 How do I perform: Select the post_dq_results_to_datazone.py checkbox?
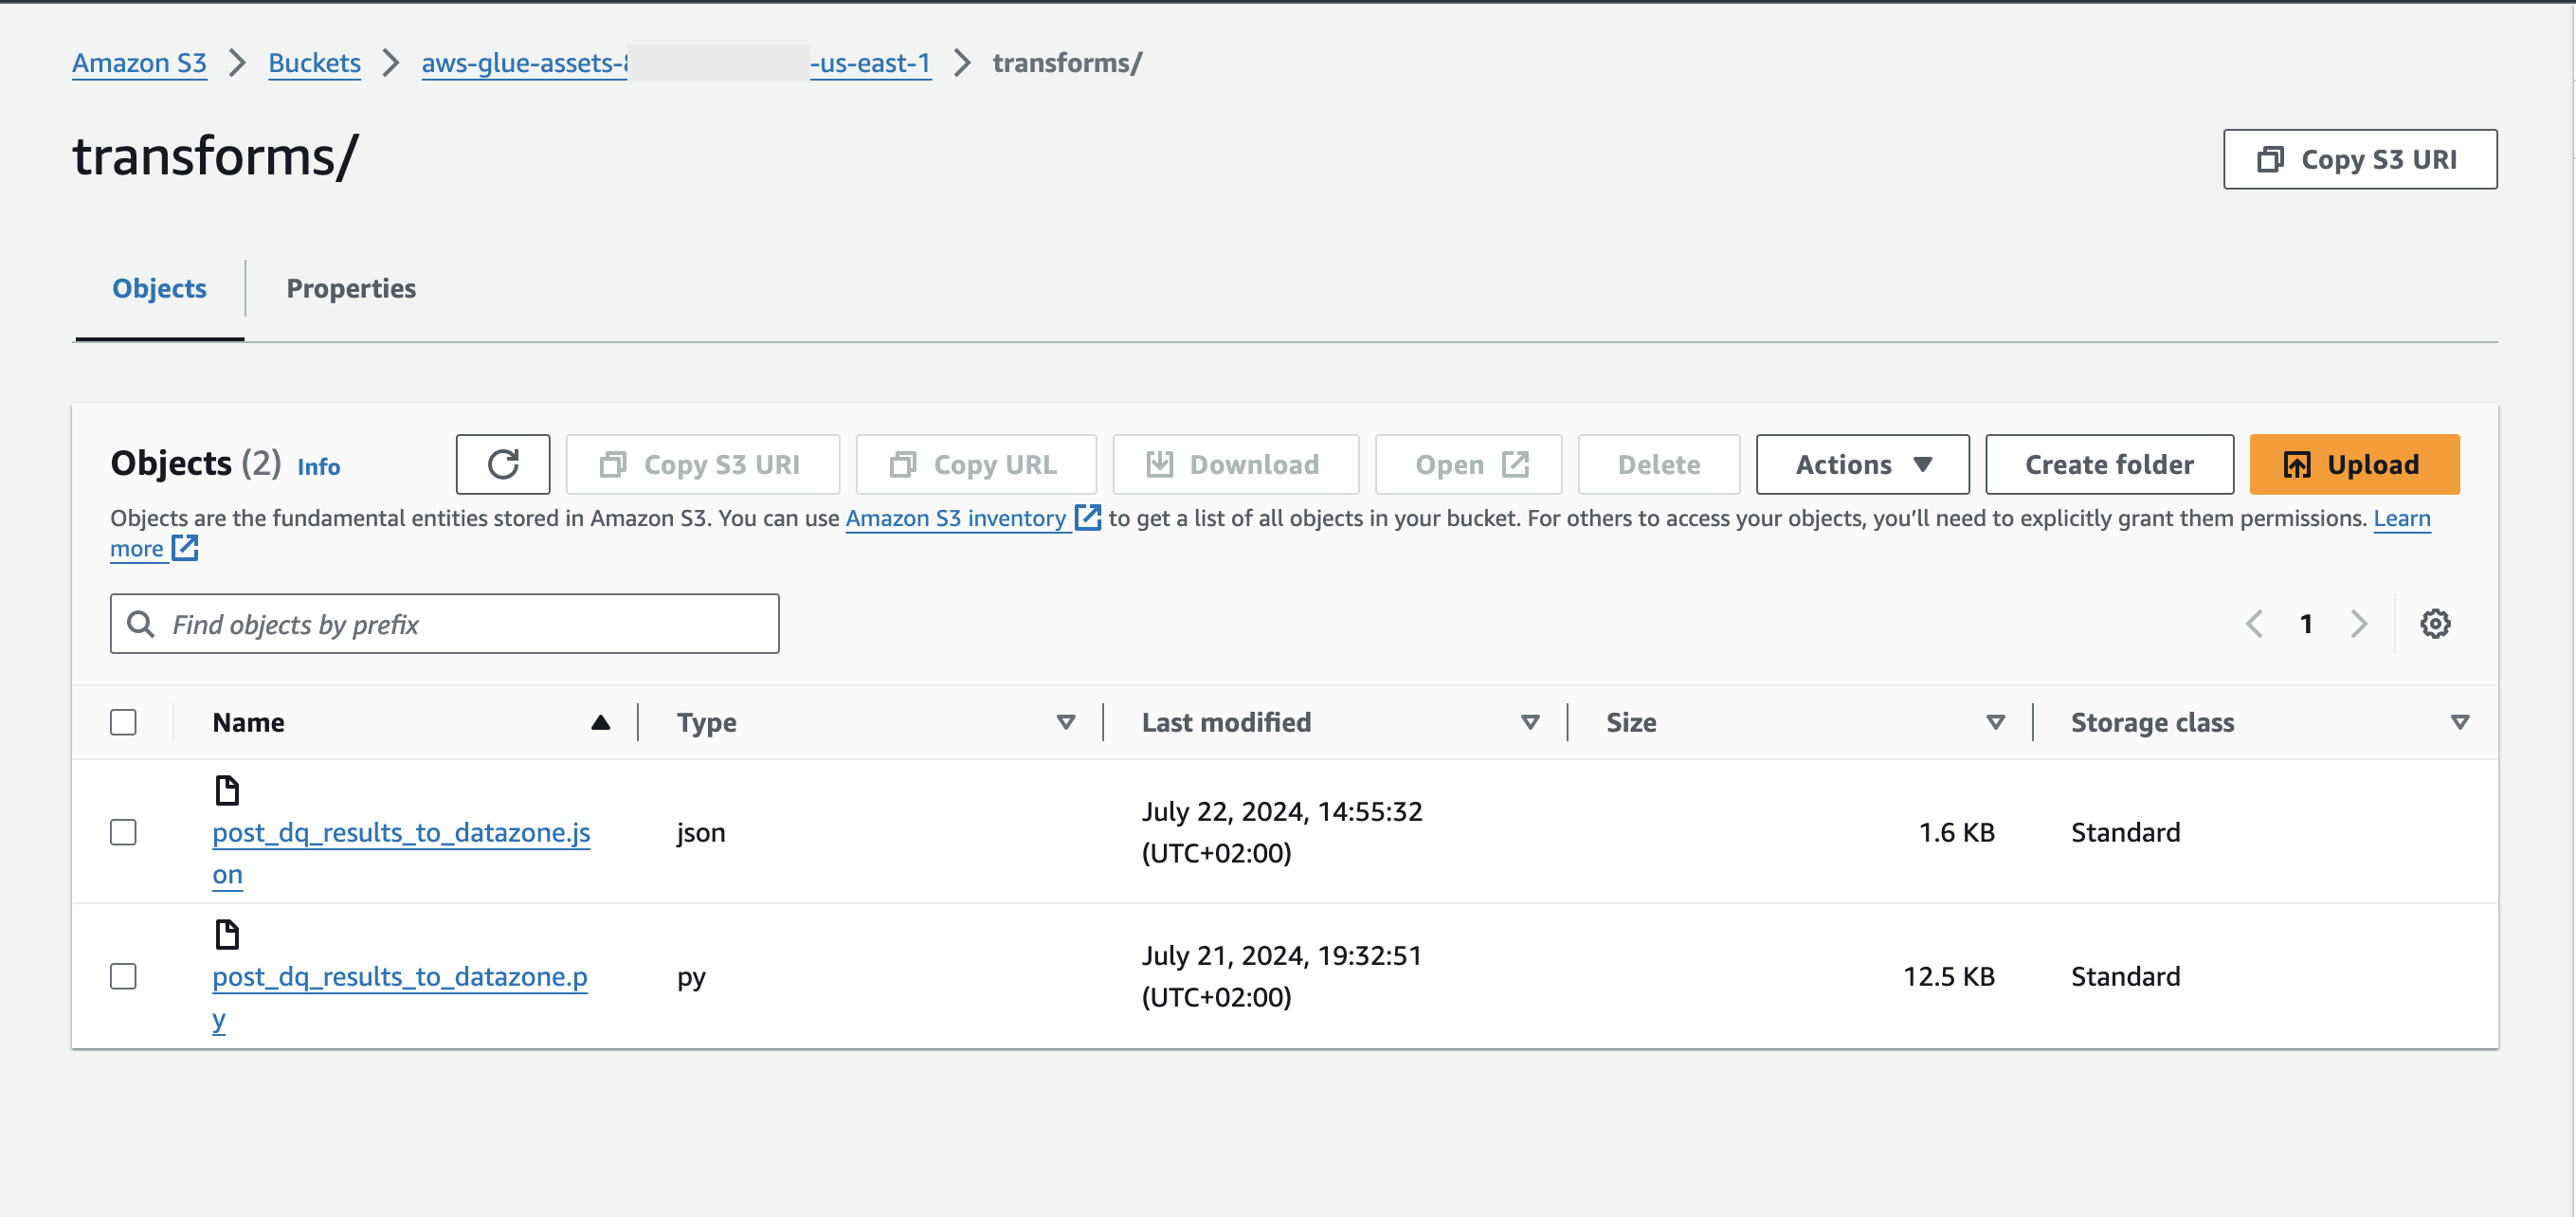123,976
